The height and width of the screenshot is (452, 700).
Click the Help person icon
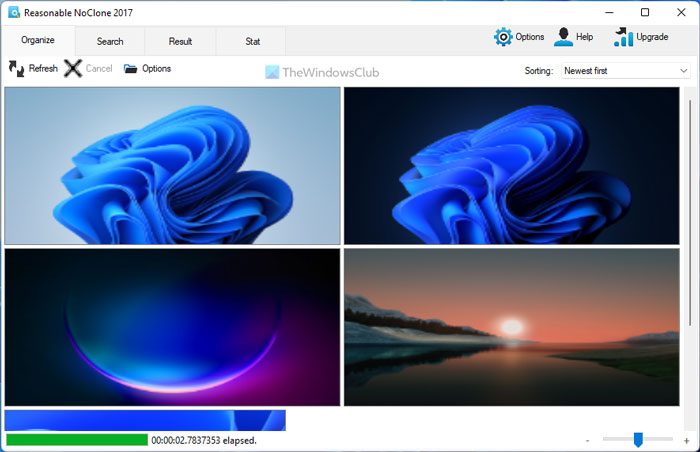563,37
